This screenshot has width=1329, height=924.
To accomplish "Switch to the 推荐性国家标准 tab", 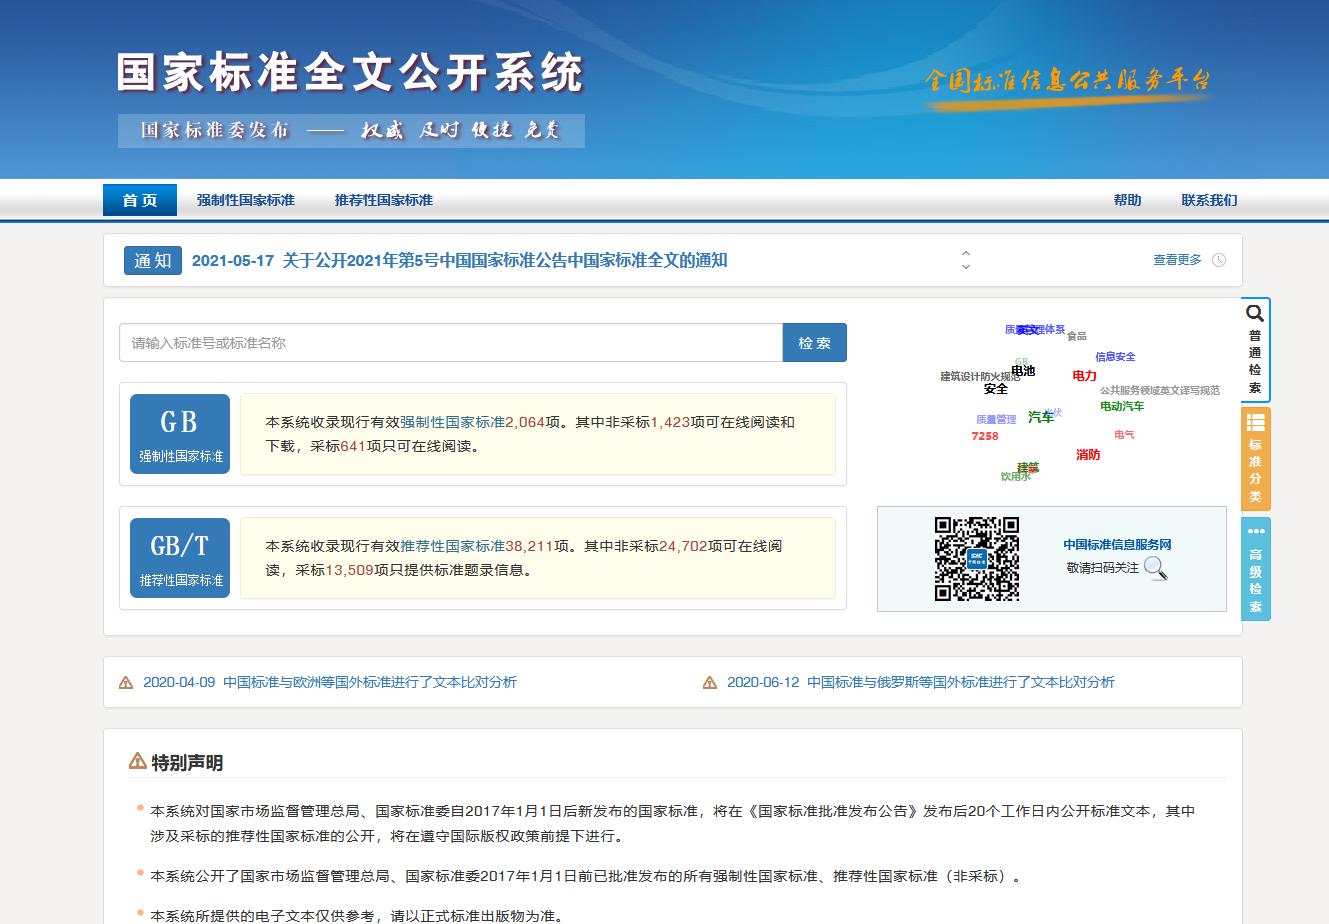I will click(x=386, y=200).
